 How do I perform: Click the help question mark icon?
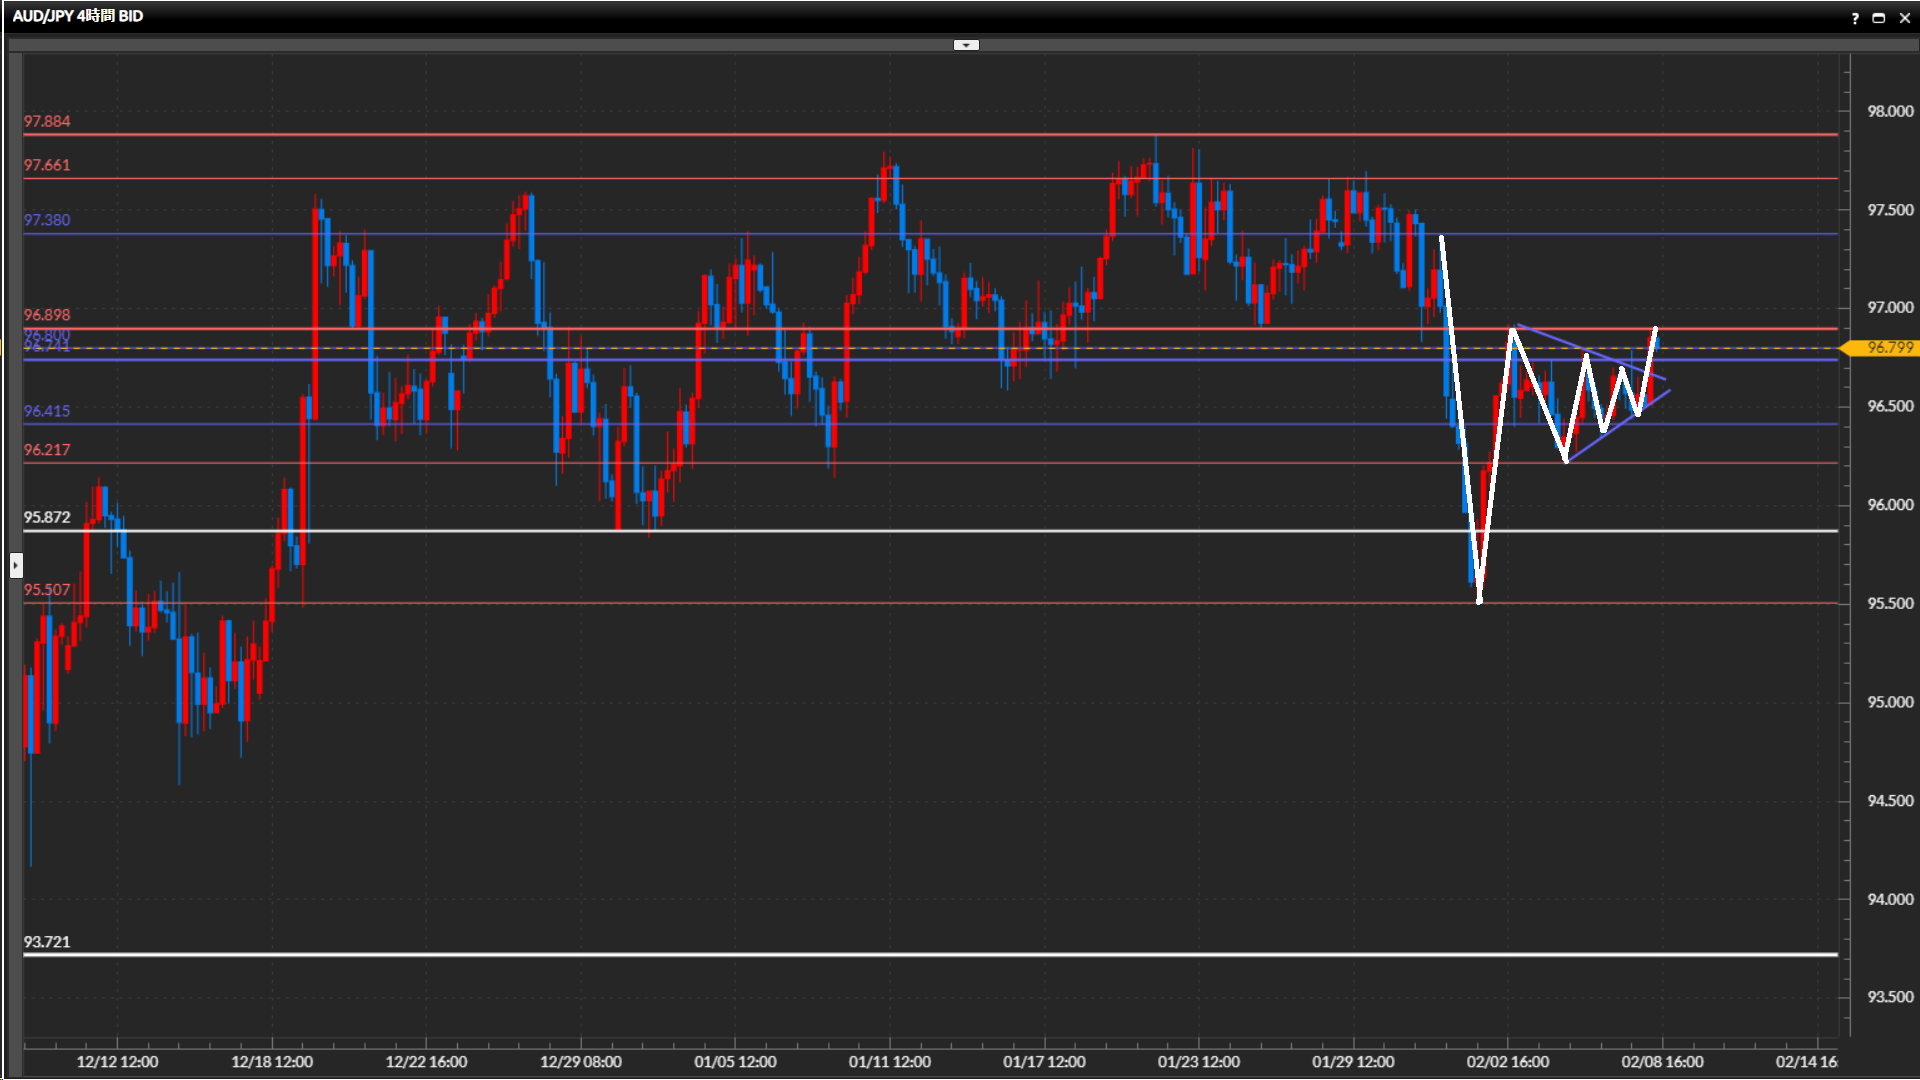(x=1855, y=18)
